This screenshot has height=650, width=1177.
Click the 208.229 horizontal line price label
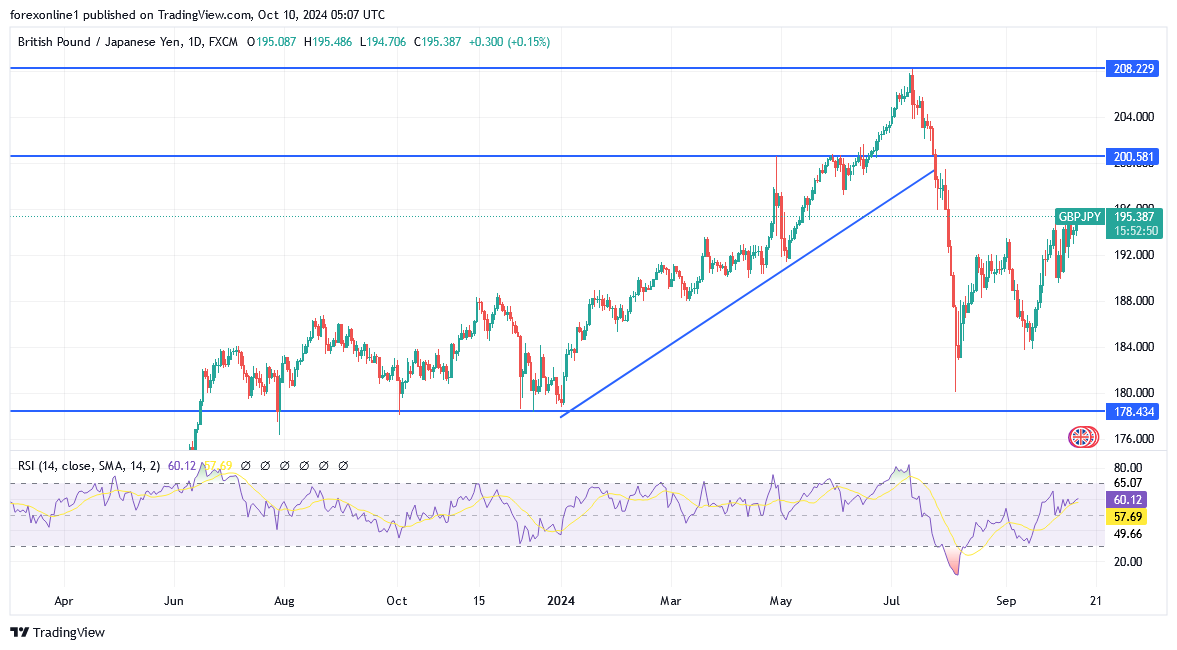coord(1134,68)
